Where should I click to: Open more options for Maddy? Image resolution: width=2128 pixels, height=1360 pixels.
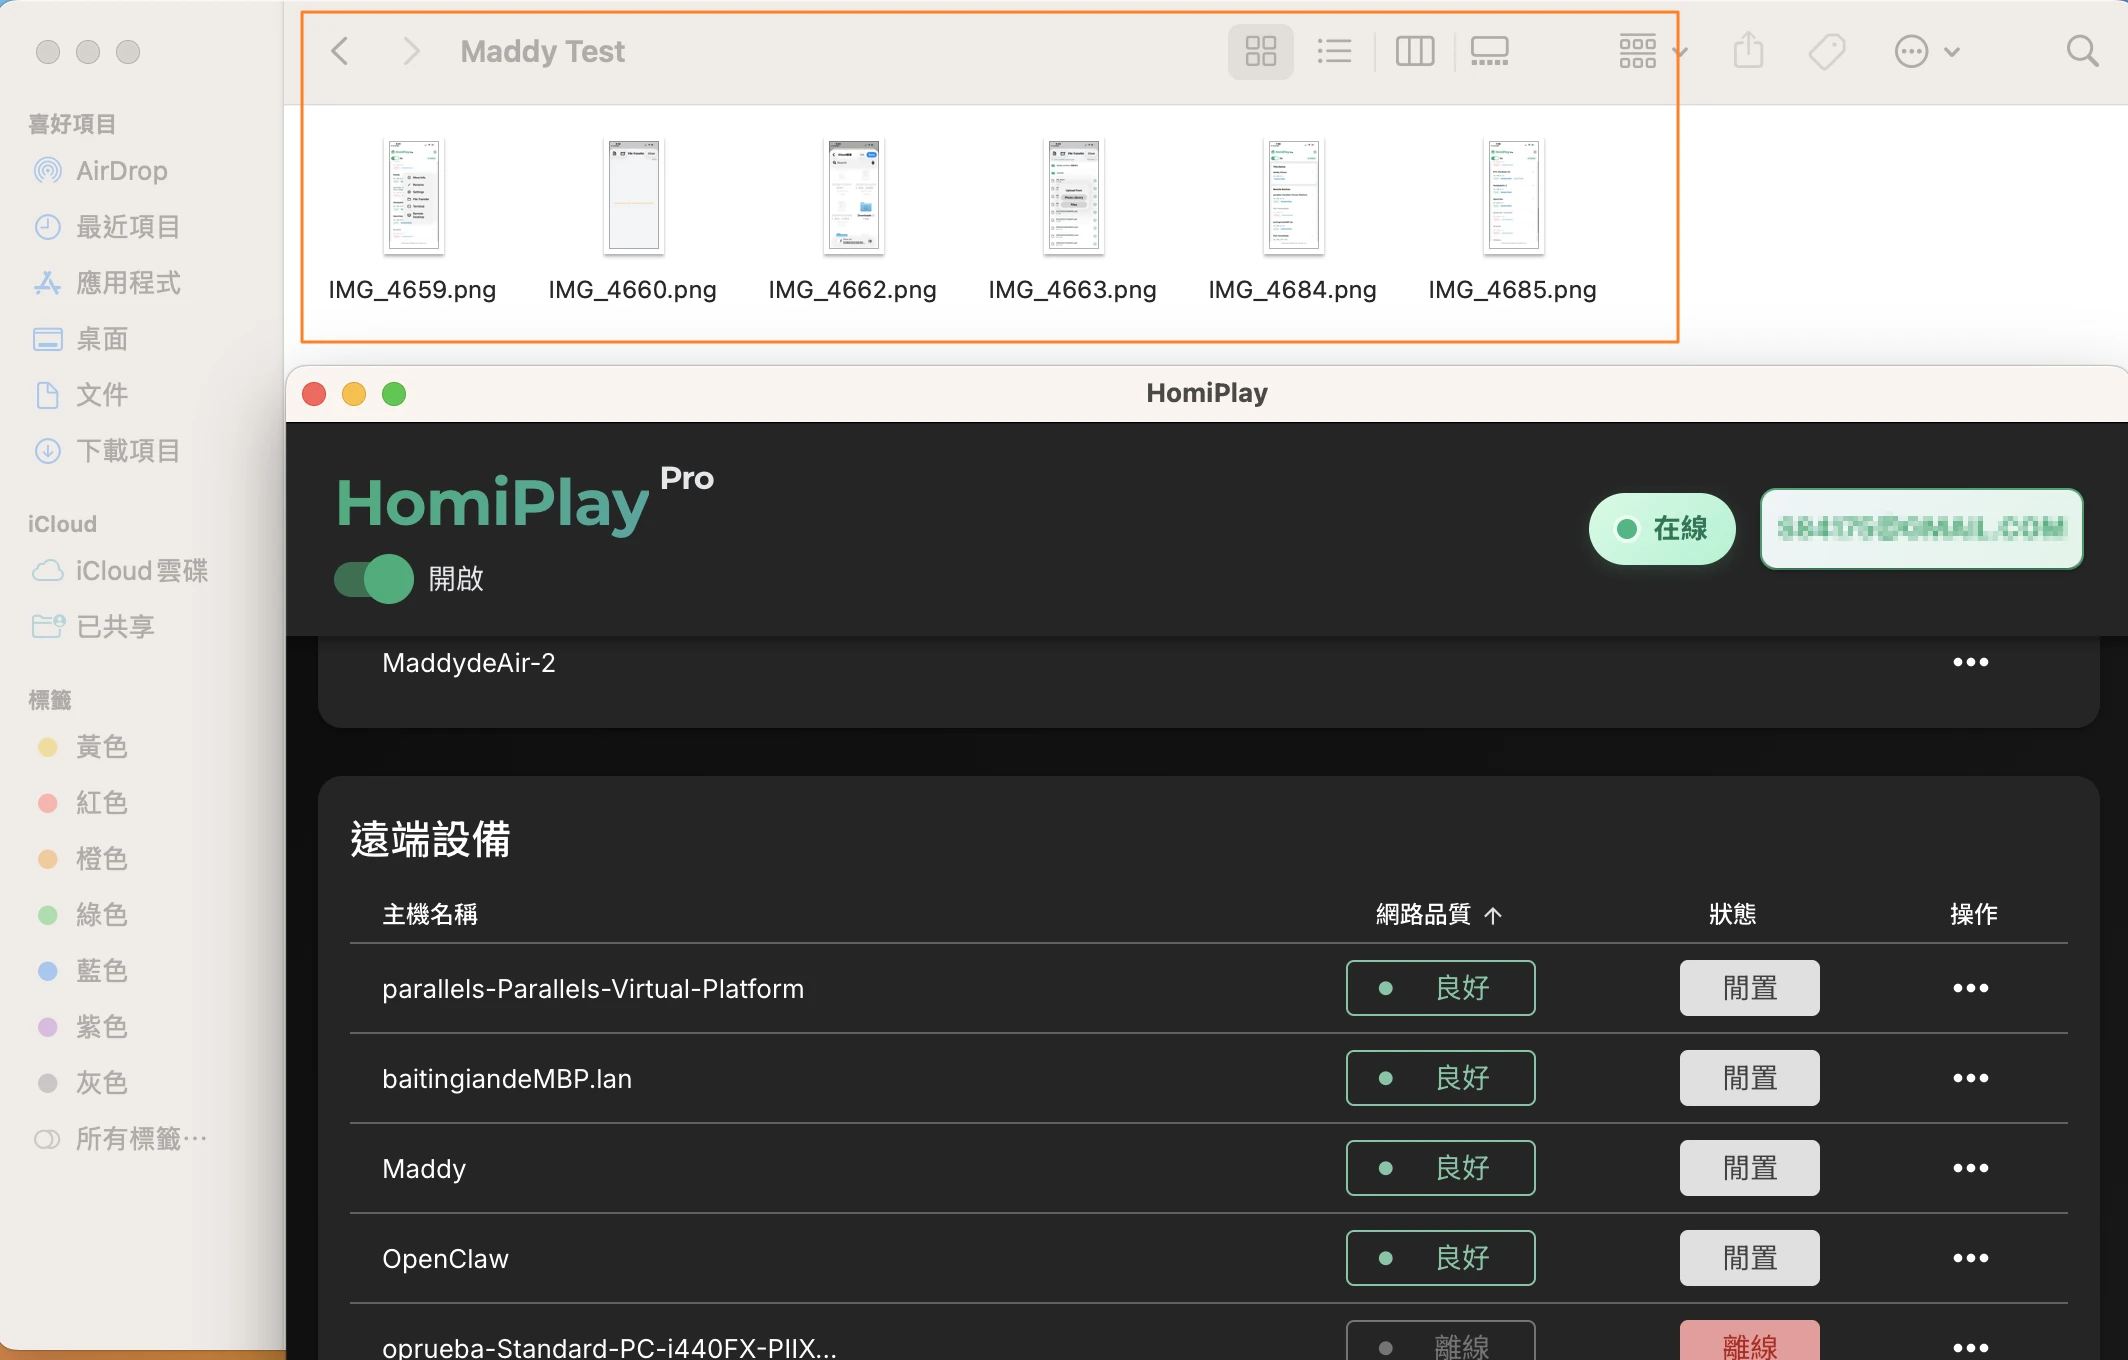(x=1970, y=1168)
